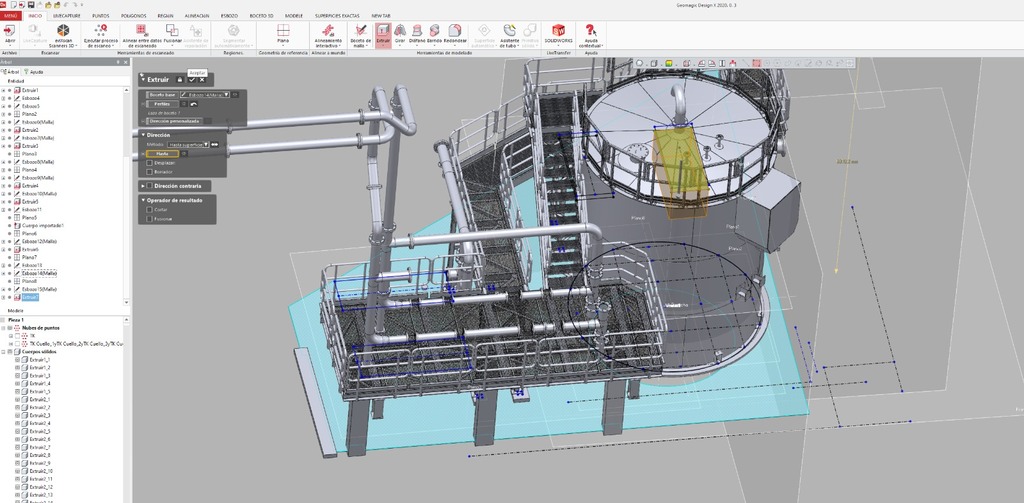
Task: Tick the Desplazar checkbox under Dirección
Action: (150, 162)
